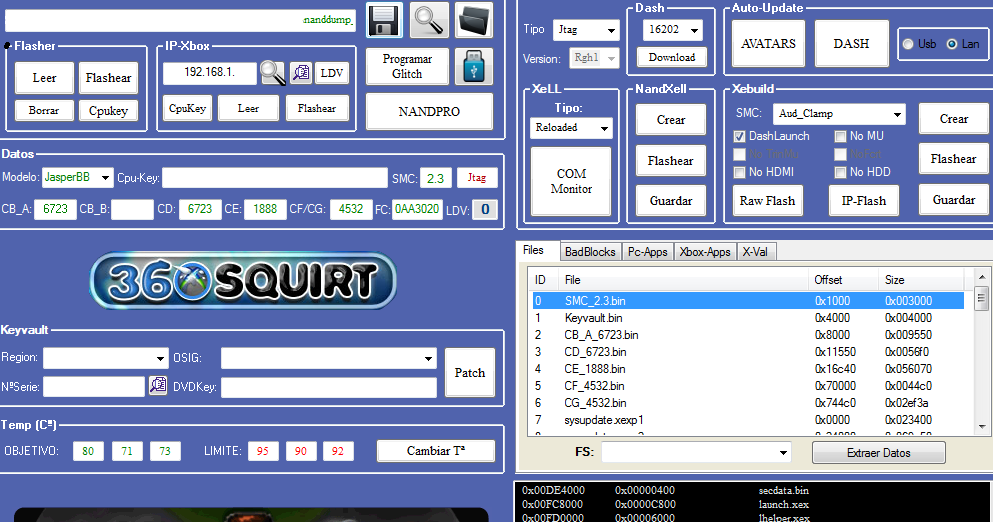Open the SMC Aud_Clamp dropdown
Screen dimensions: 993x522
pyautogui.click(x=839, y=114)
